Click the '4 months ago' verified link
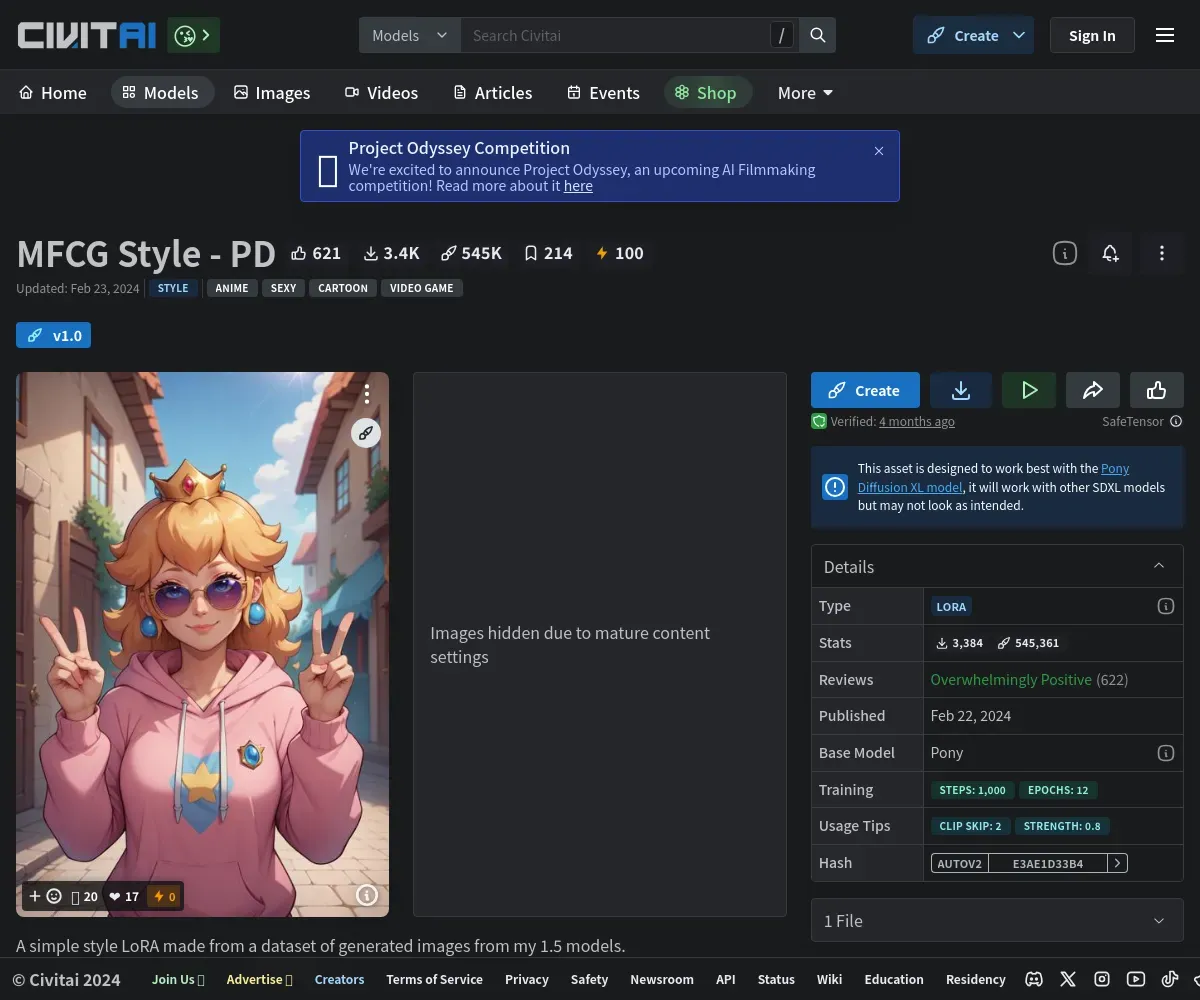 917,422
